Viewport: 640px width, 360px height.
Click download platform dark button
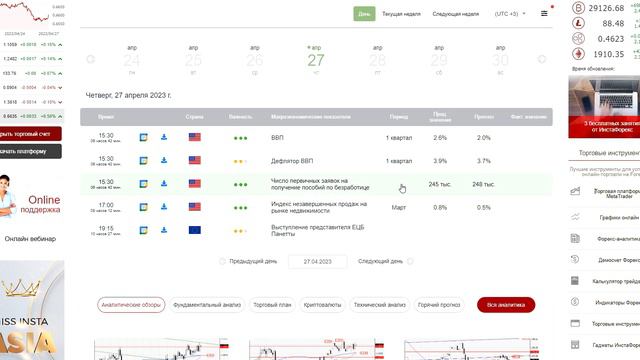31,151
